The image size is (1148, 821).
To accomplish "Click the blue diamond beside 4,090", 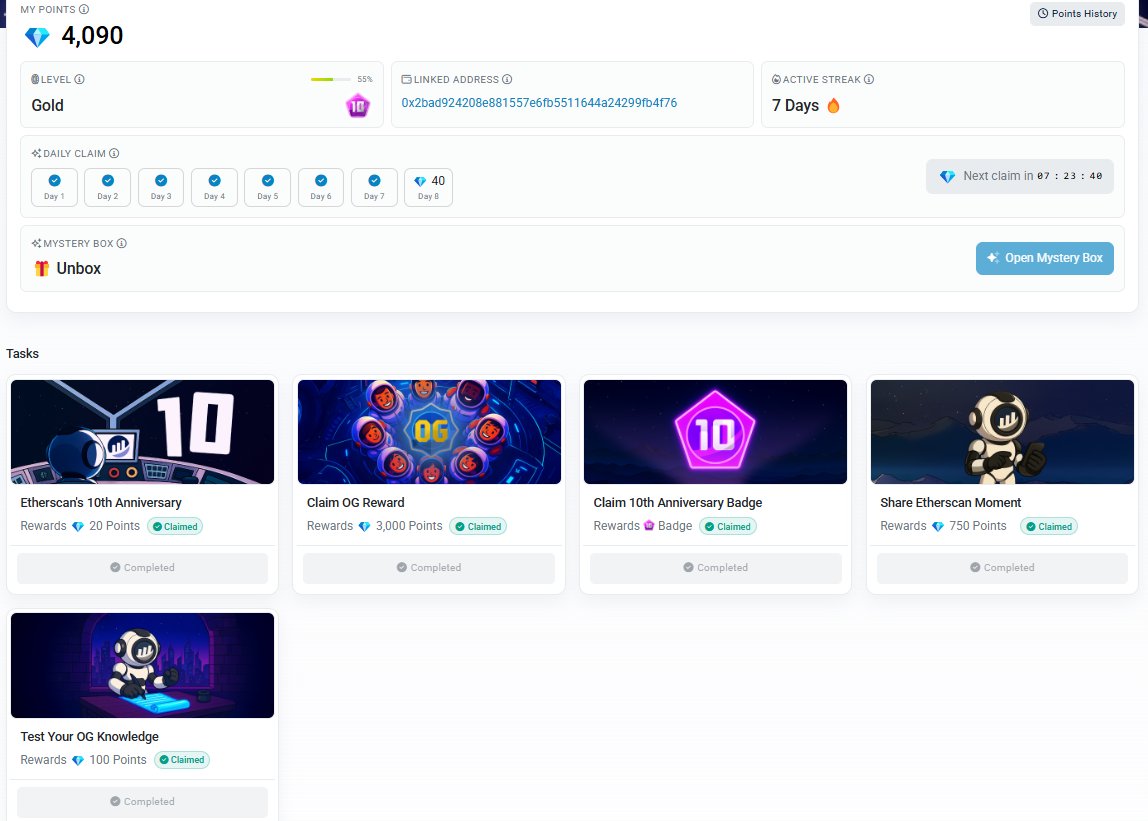I will click(37, 36).
